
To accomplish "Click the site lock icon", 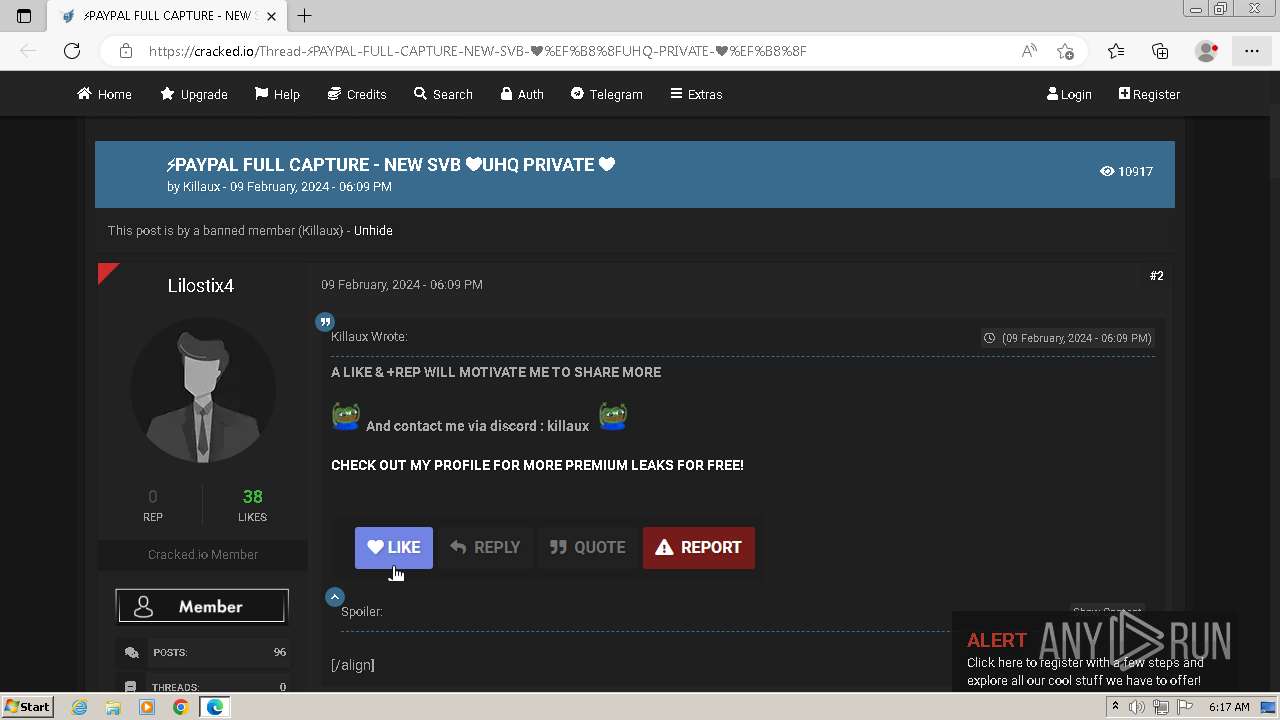I will tap(125, 51).
